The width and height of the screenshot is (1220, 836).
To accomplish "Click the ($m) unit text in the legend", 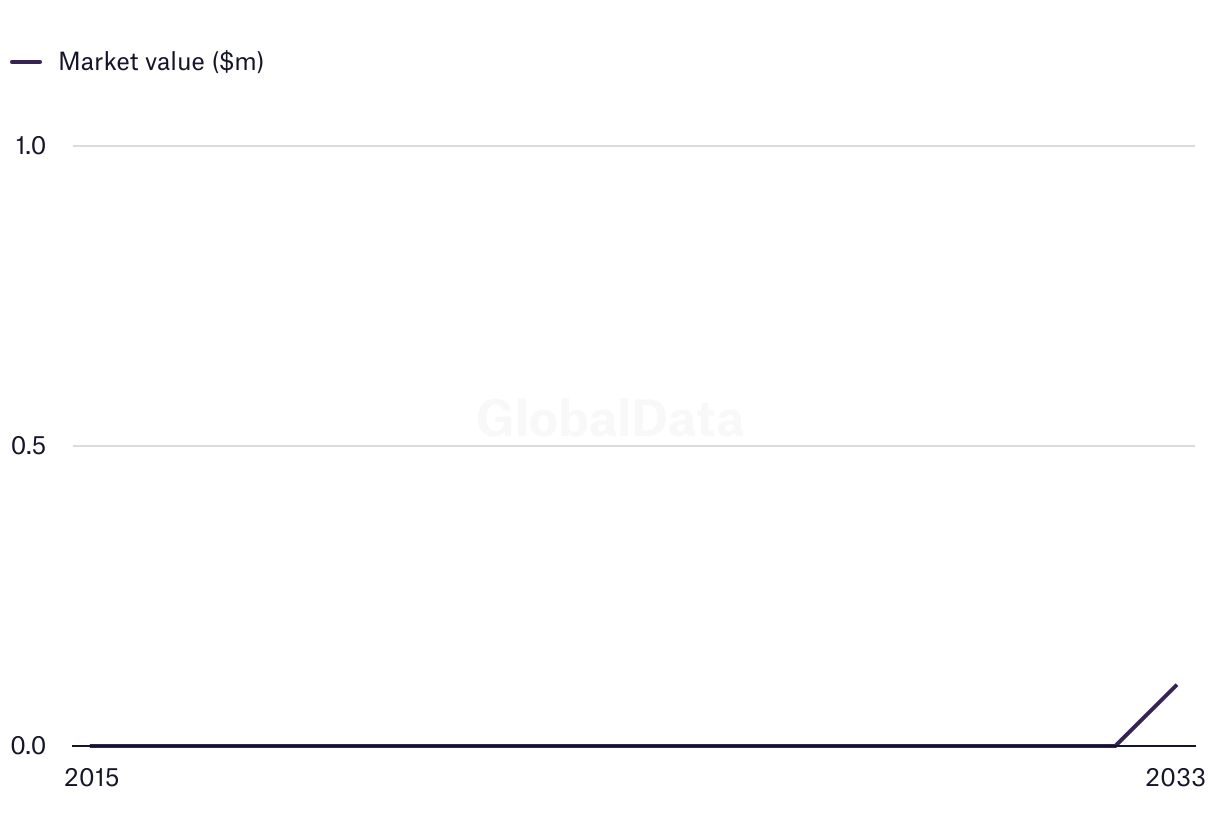I will (x=237, y=61).
